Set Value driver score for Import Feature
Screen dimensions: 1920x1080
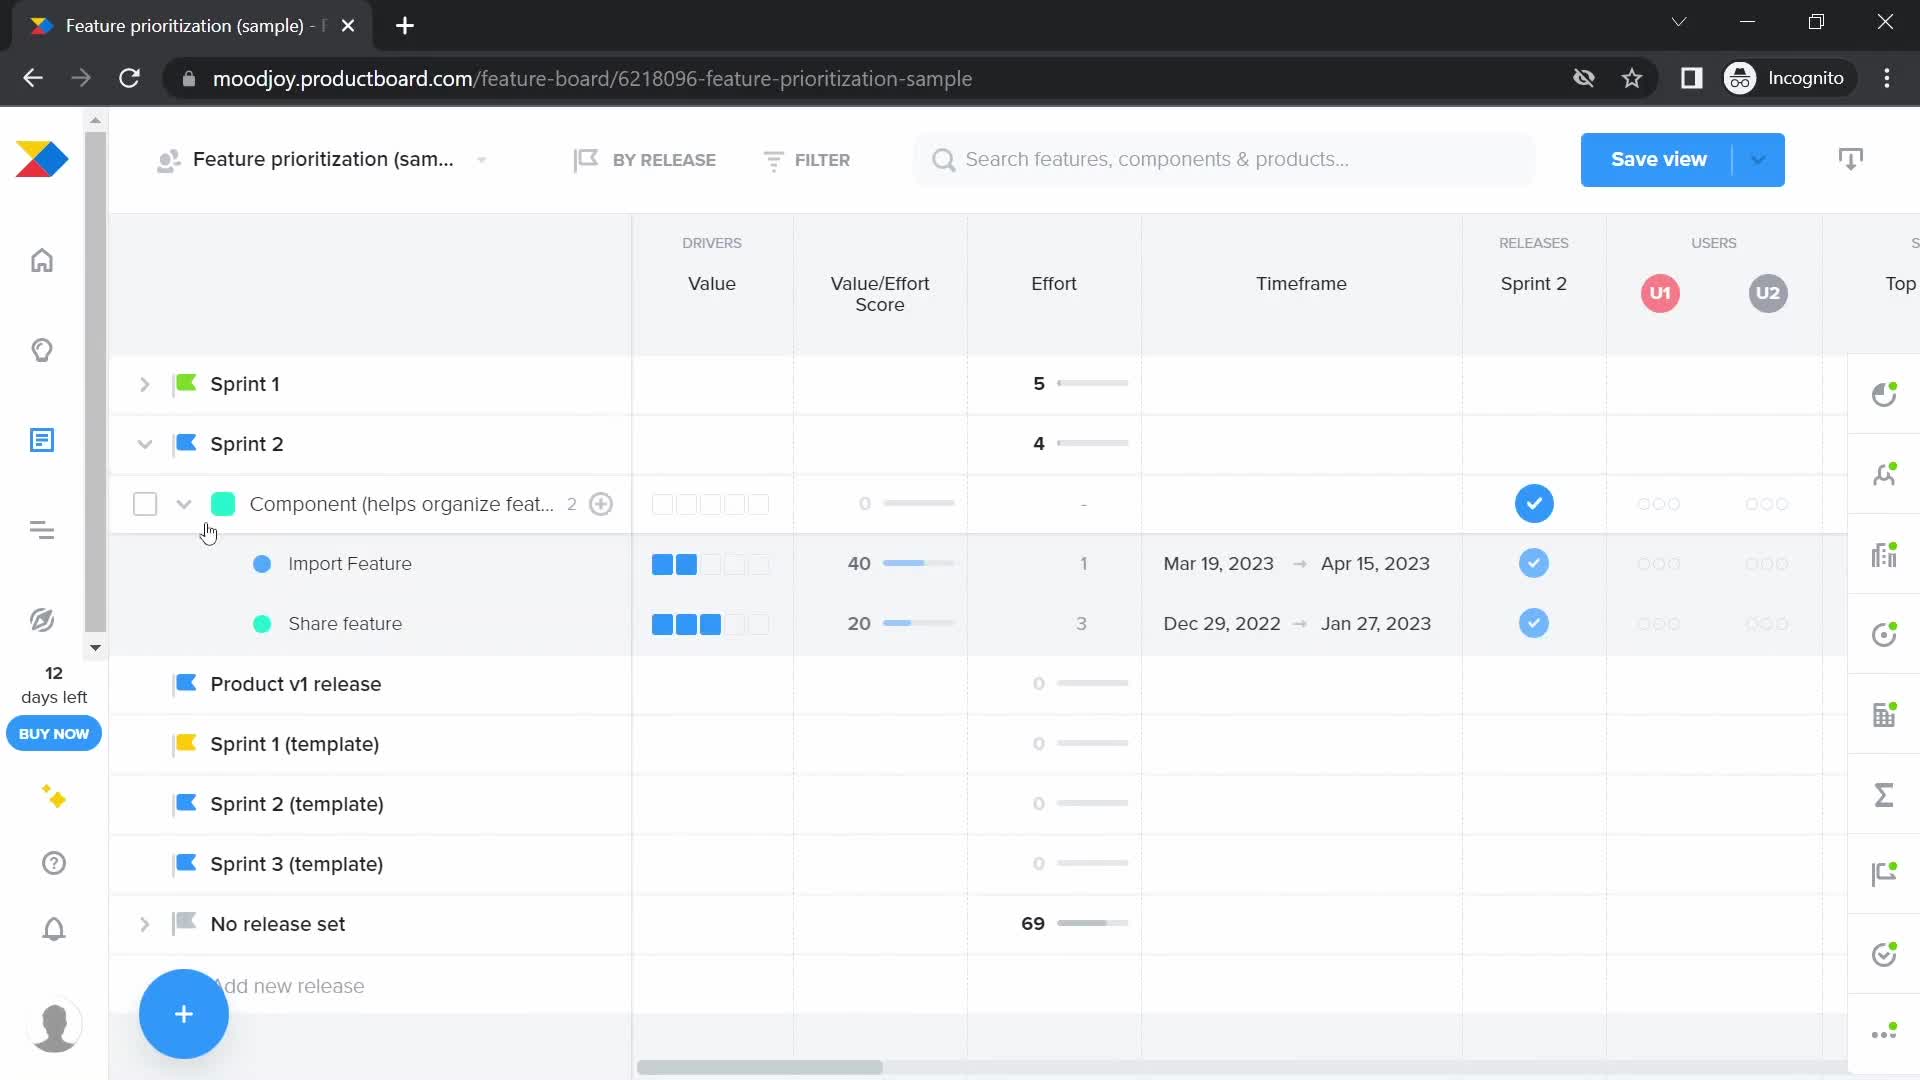pos(710,564)
